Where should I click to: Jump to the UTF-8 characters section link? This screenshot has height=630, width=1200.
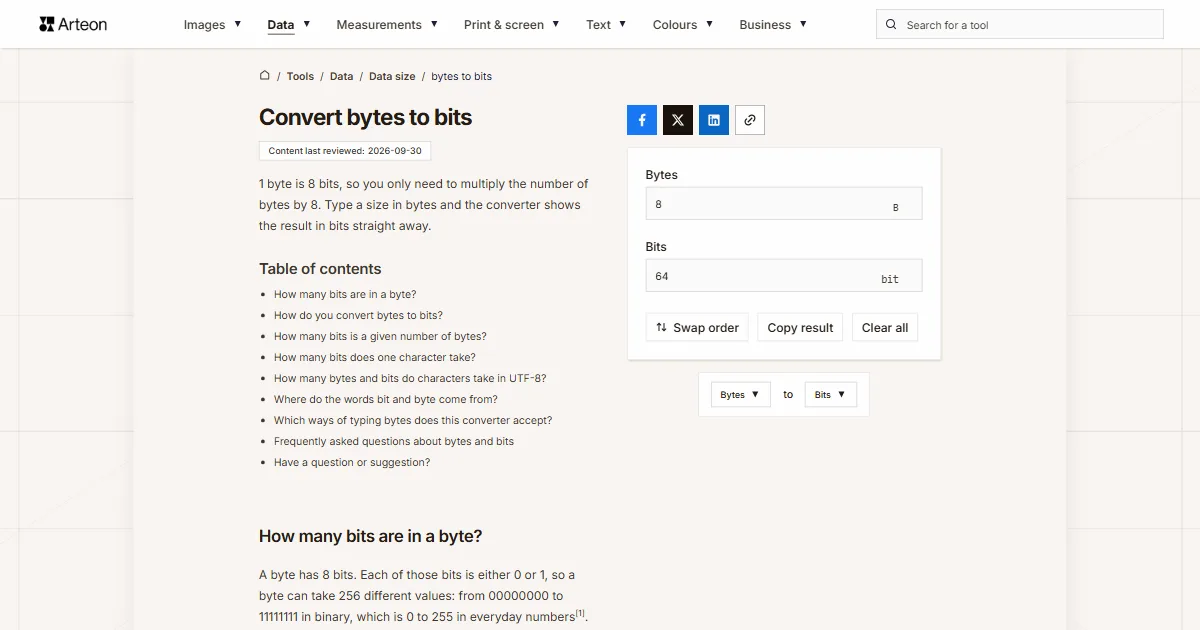point(410,379)
